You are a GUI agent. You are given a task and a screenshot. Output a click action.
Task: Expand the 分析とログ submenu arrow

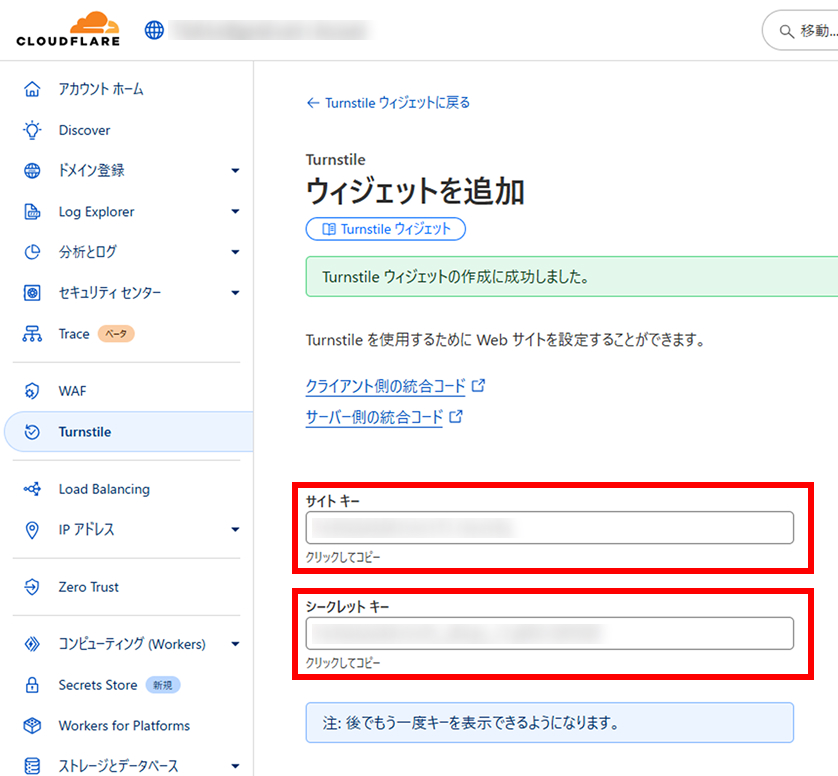[x=235, y=252]
